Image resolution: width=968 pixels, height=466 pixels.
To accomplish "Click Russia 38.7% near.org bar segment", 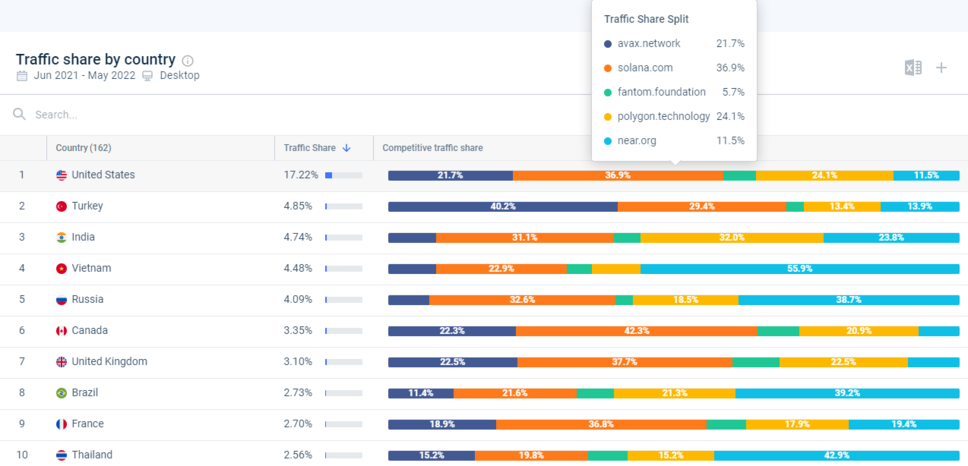I will [849, 300].
